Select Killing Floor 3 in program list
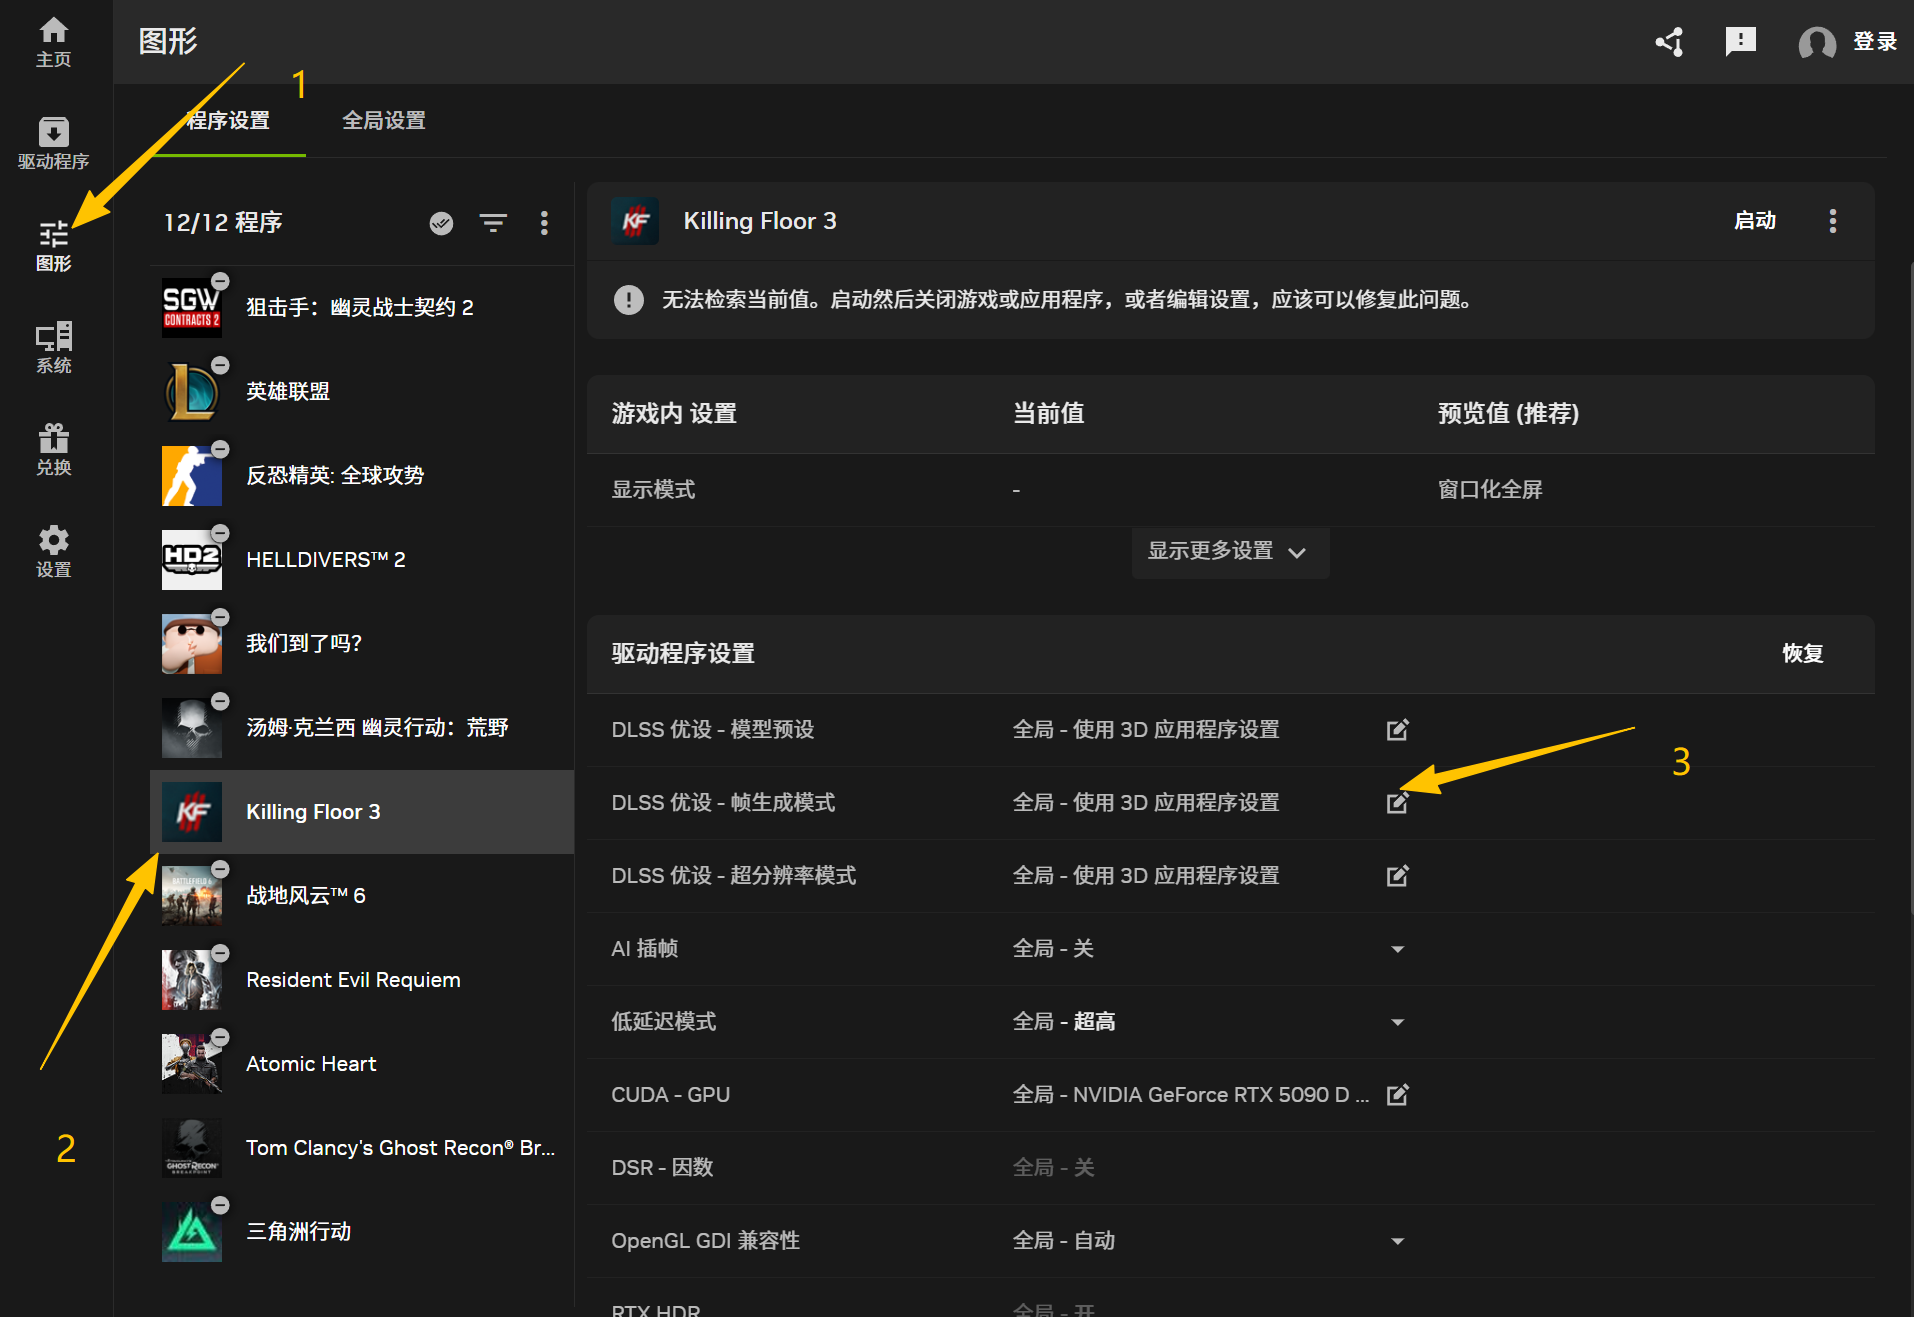1914x1317 pixels. 362,812
